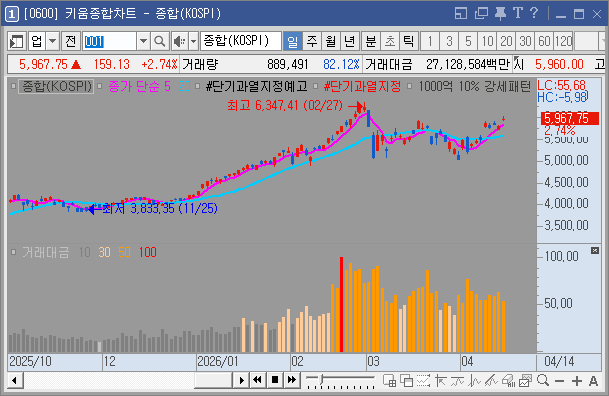Open the speaker options dropdown arrow
609x396 pixels.
tap(194, 41)
